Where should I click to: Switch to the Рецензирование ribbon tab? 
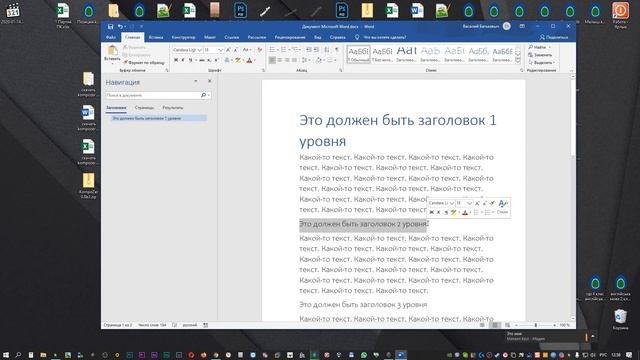[290, 37]
